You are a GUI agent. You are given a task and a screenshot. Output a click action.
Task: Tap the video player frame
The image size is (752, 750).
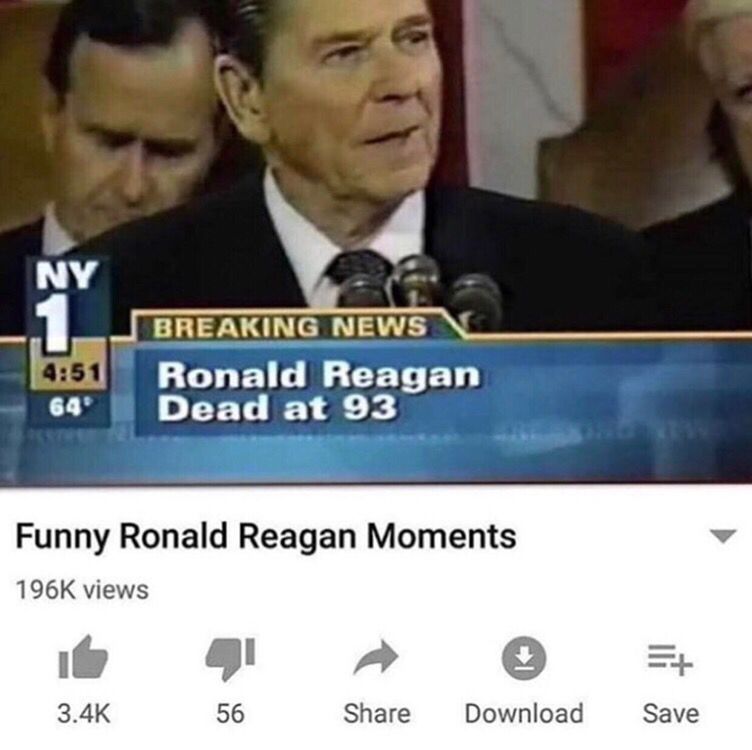coord(376,243)
